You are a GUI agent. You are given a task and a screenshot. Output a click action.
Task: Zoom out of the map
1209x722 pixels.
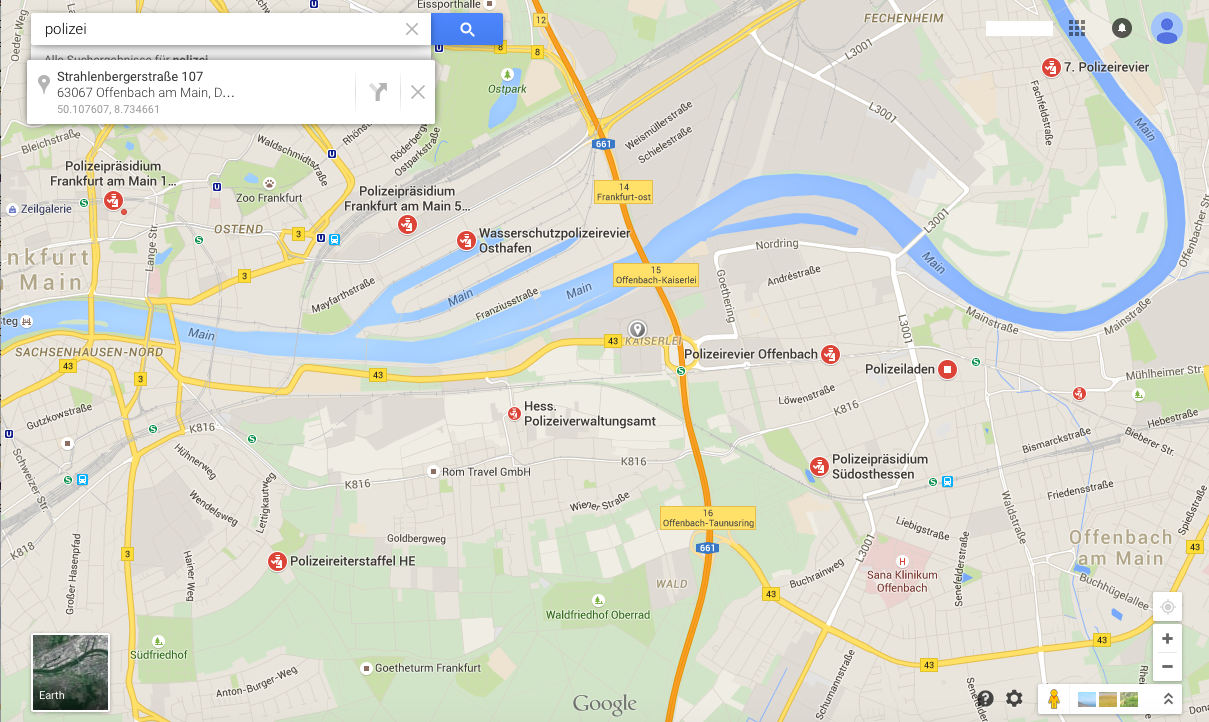pyautogui.click(x=1167, y=667)
